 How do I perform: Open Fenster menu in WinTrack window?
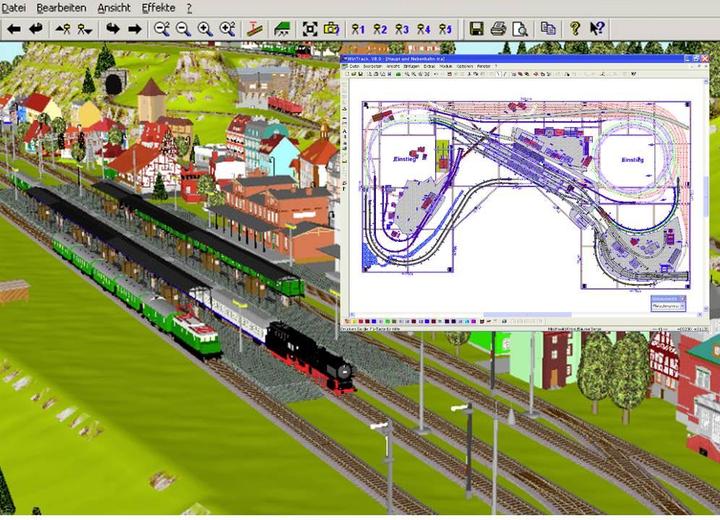484,66
